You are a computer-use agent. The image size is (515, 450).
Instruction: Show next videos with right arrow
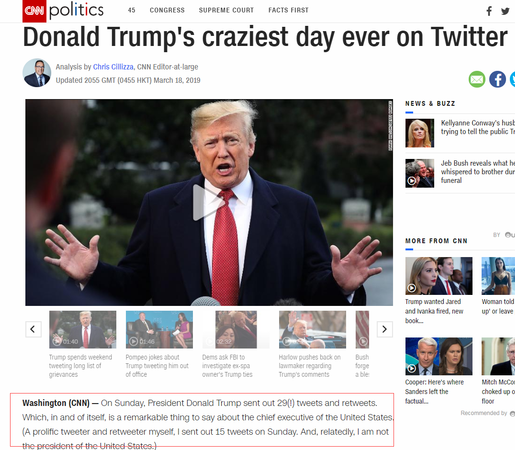(384, 329)
